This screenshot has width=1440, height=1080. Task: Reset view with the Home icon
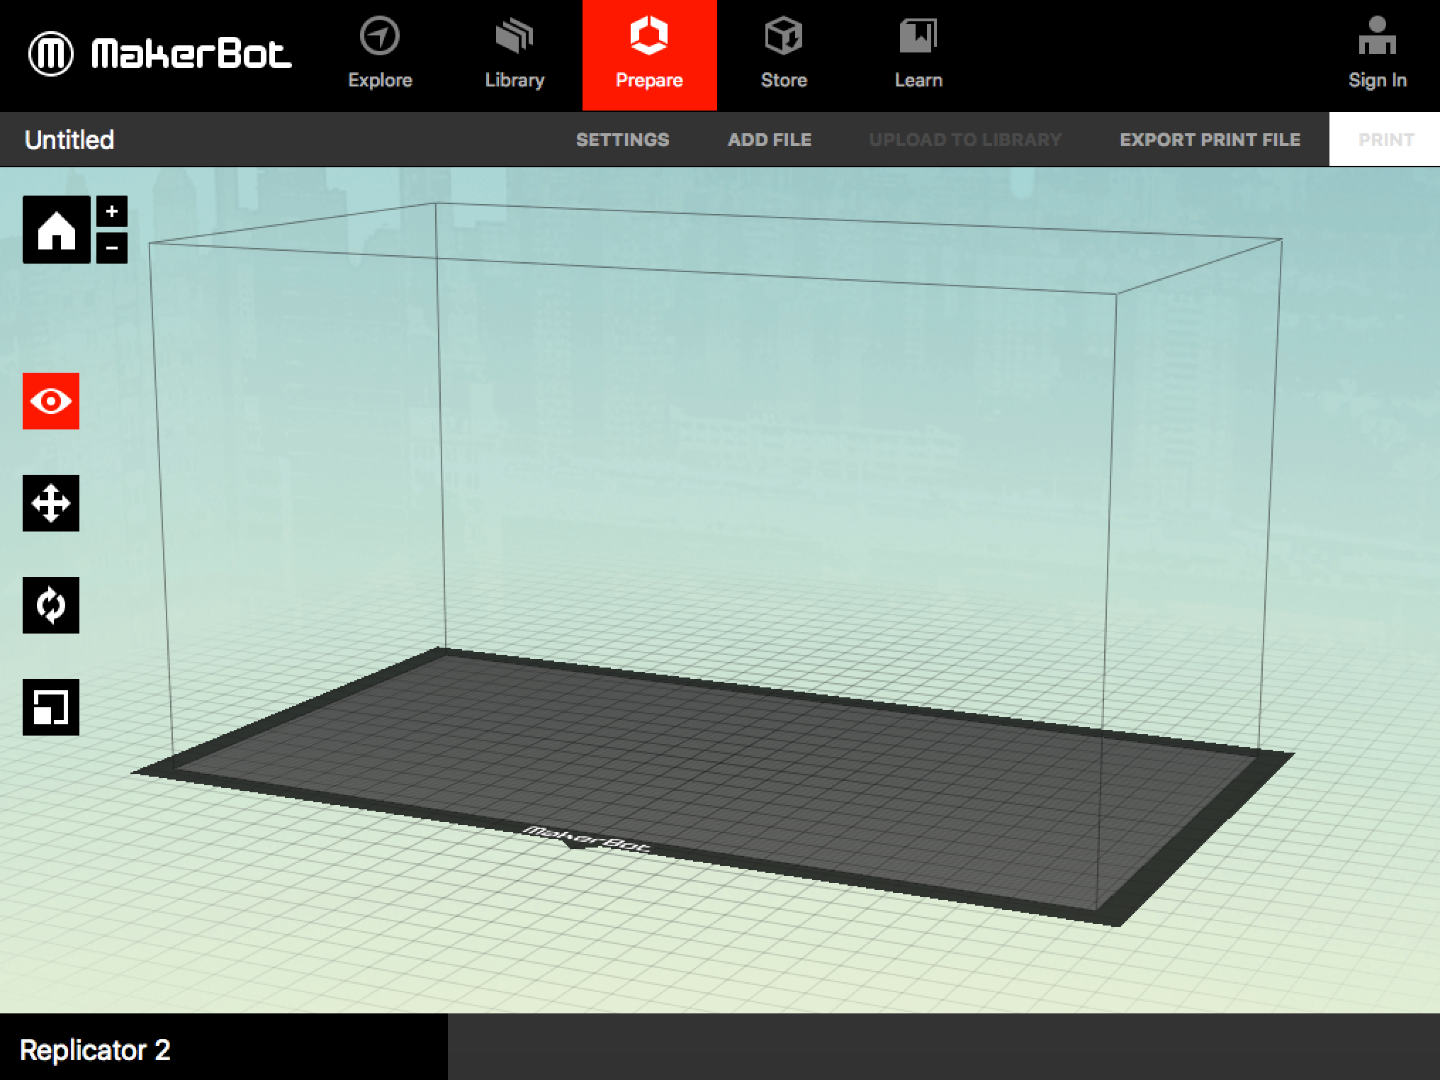tap(56, 229)
